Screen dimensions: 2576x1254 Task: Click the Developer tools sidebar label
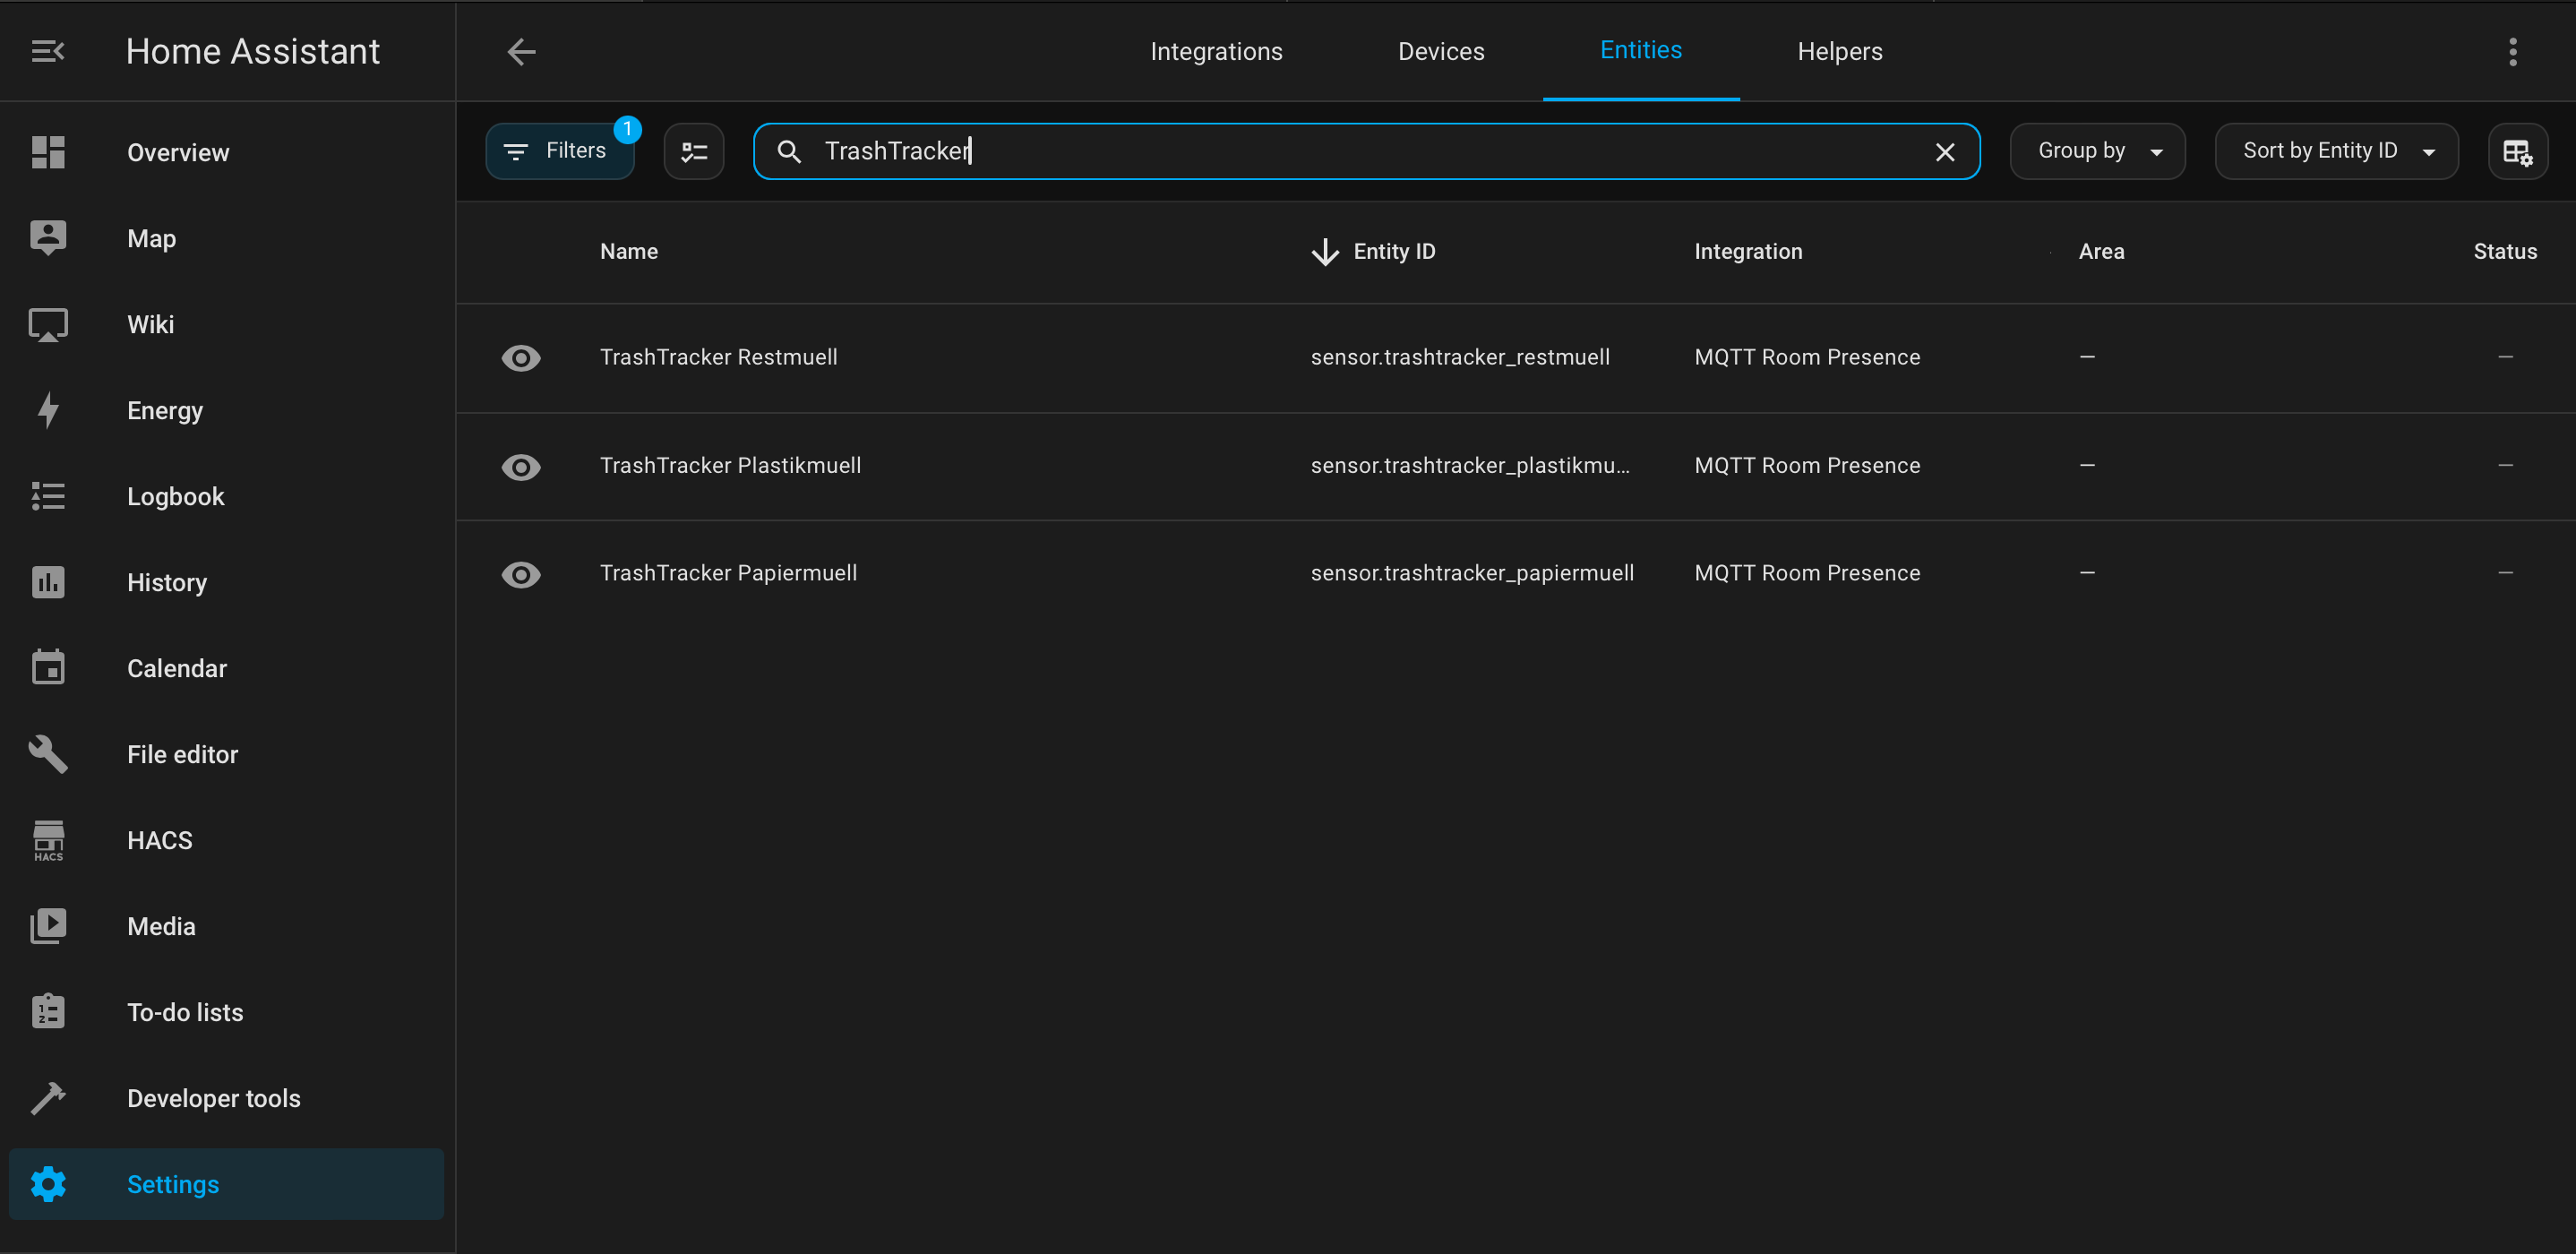tap(214, 1098)
